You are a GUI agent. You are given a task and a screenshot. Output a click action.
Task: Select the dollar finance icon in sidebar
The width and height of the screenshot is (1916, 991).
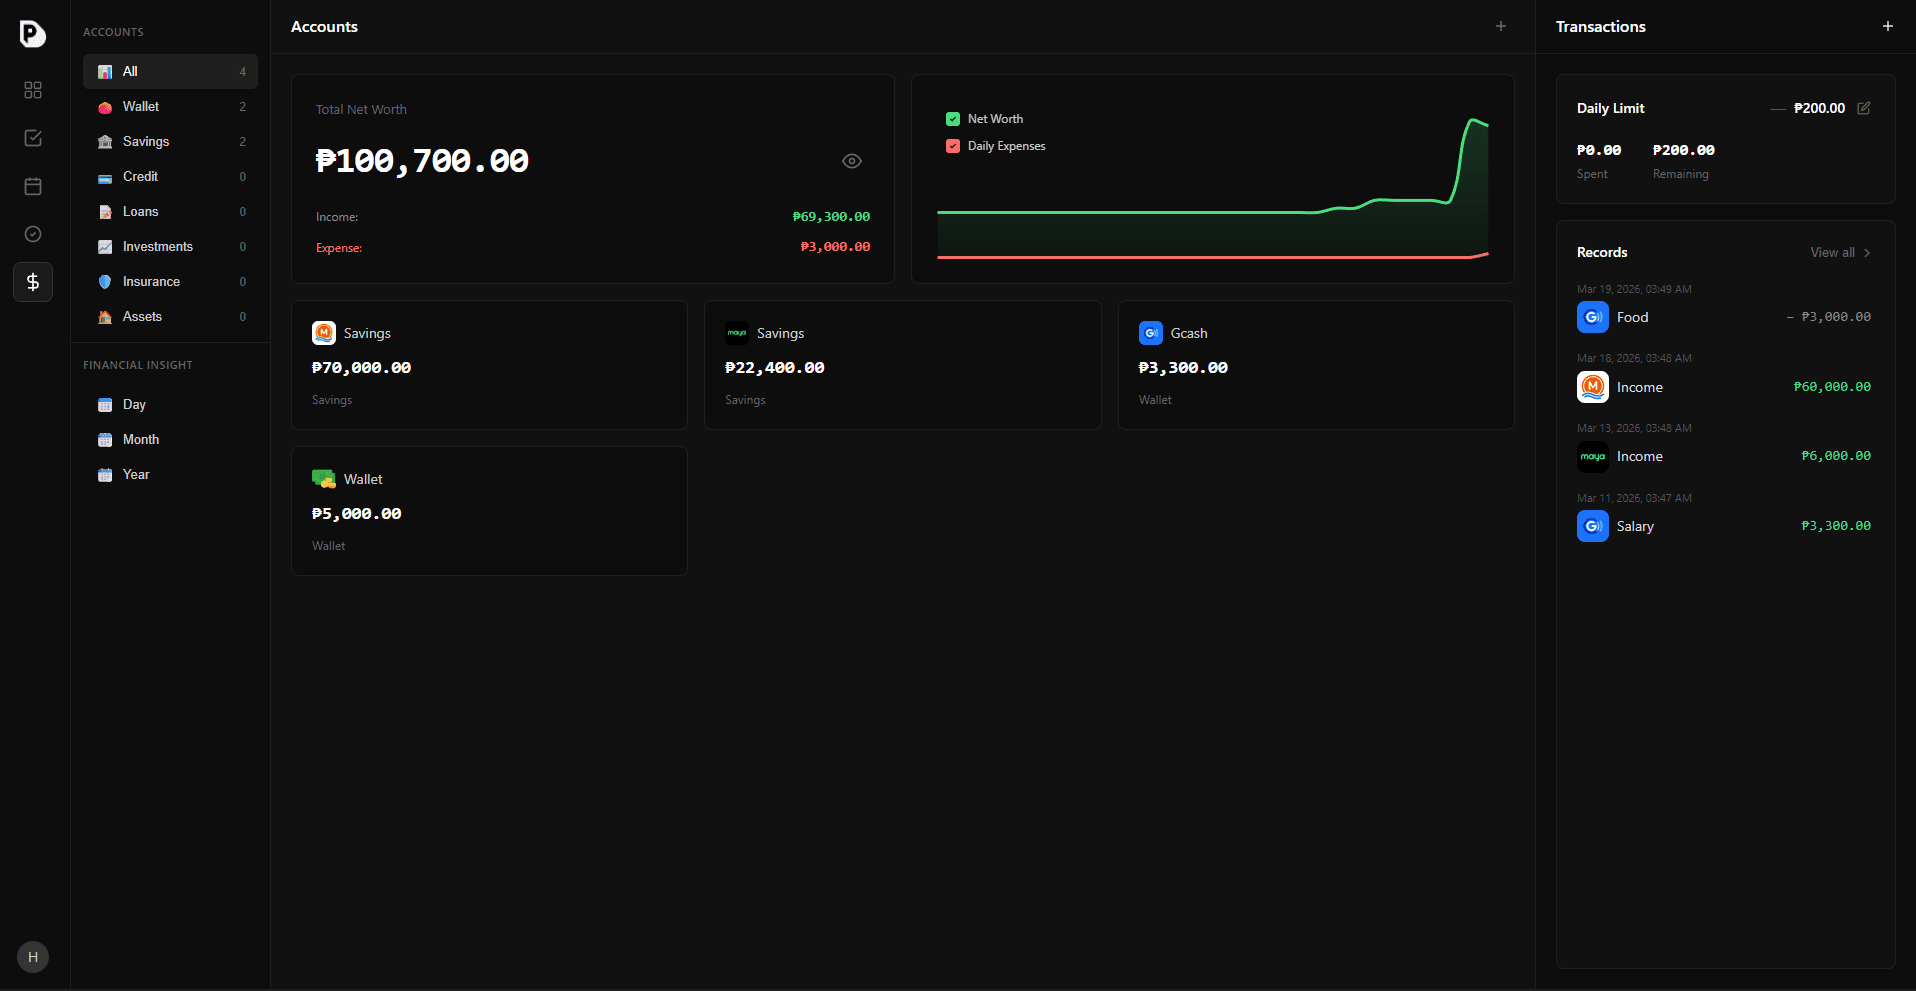click(x=33, y=282)
